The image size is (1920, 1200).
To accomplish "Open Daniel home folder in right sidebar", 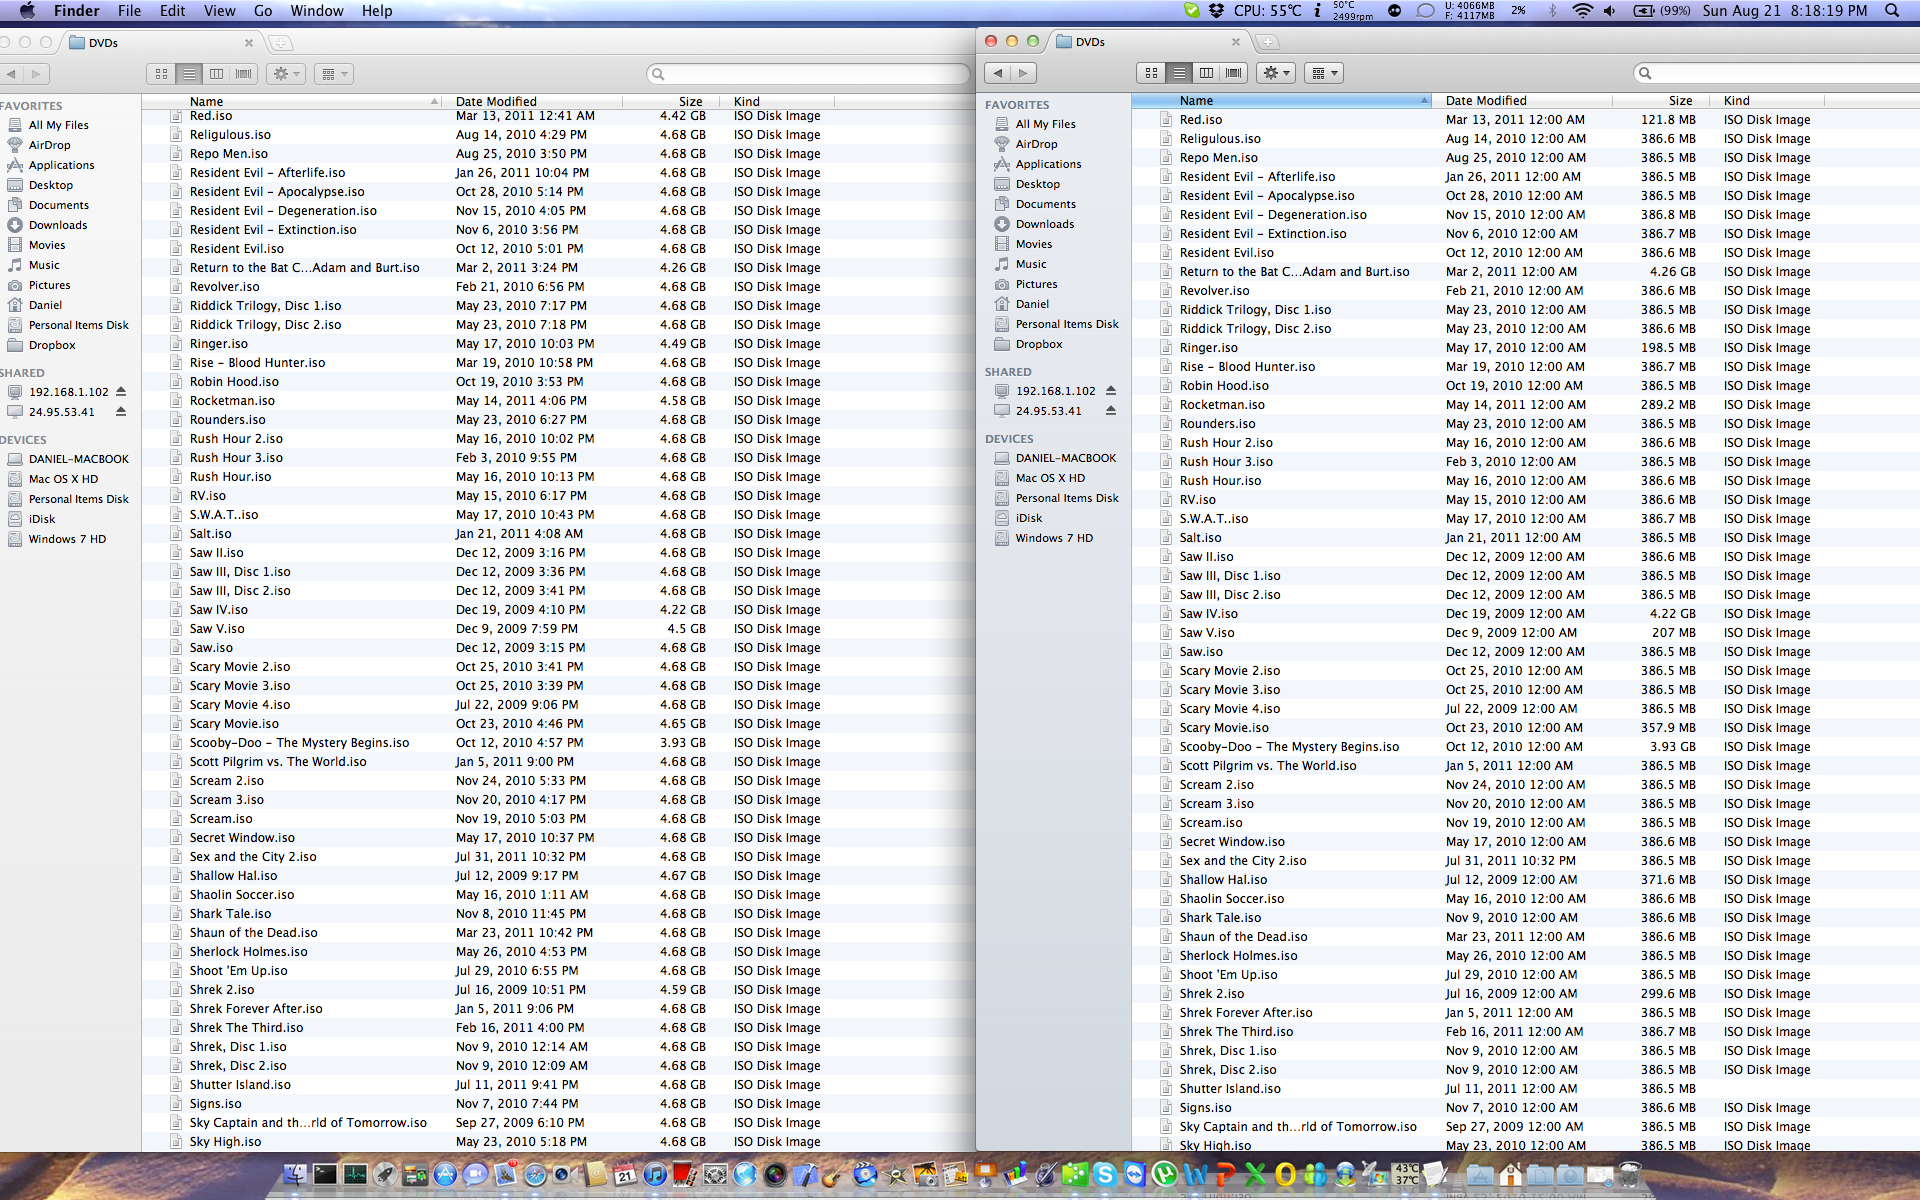I will 1032,304.
